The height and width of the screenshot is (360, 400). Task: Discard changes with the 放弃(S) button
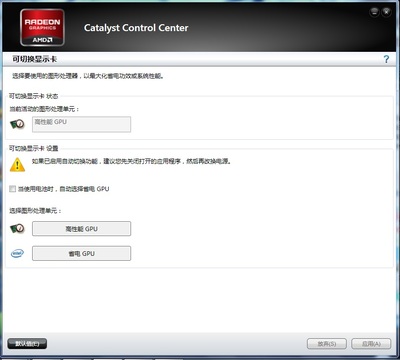(x=327, y=344)
